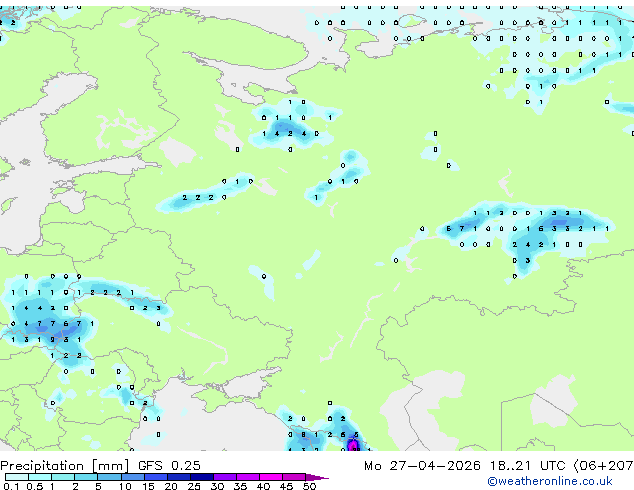The width and height of the screenshot is (634, 490).
Task: Select the legend swatch between 5 and 10
Action: [x=110, y=477]
